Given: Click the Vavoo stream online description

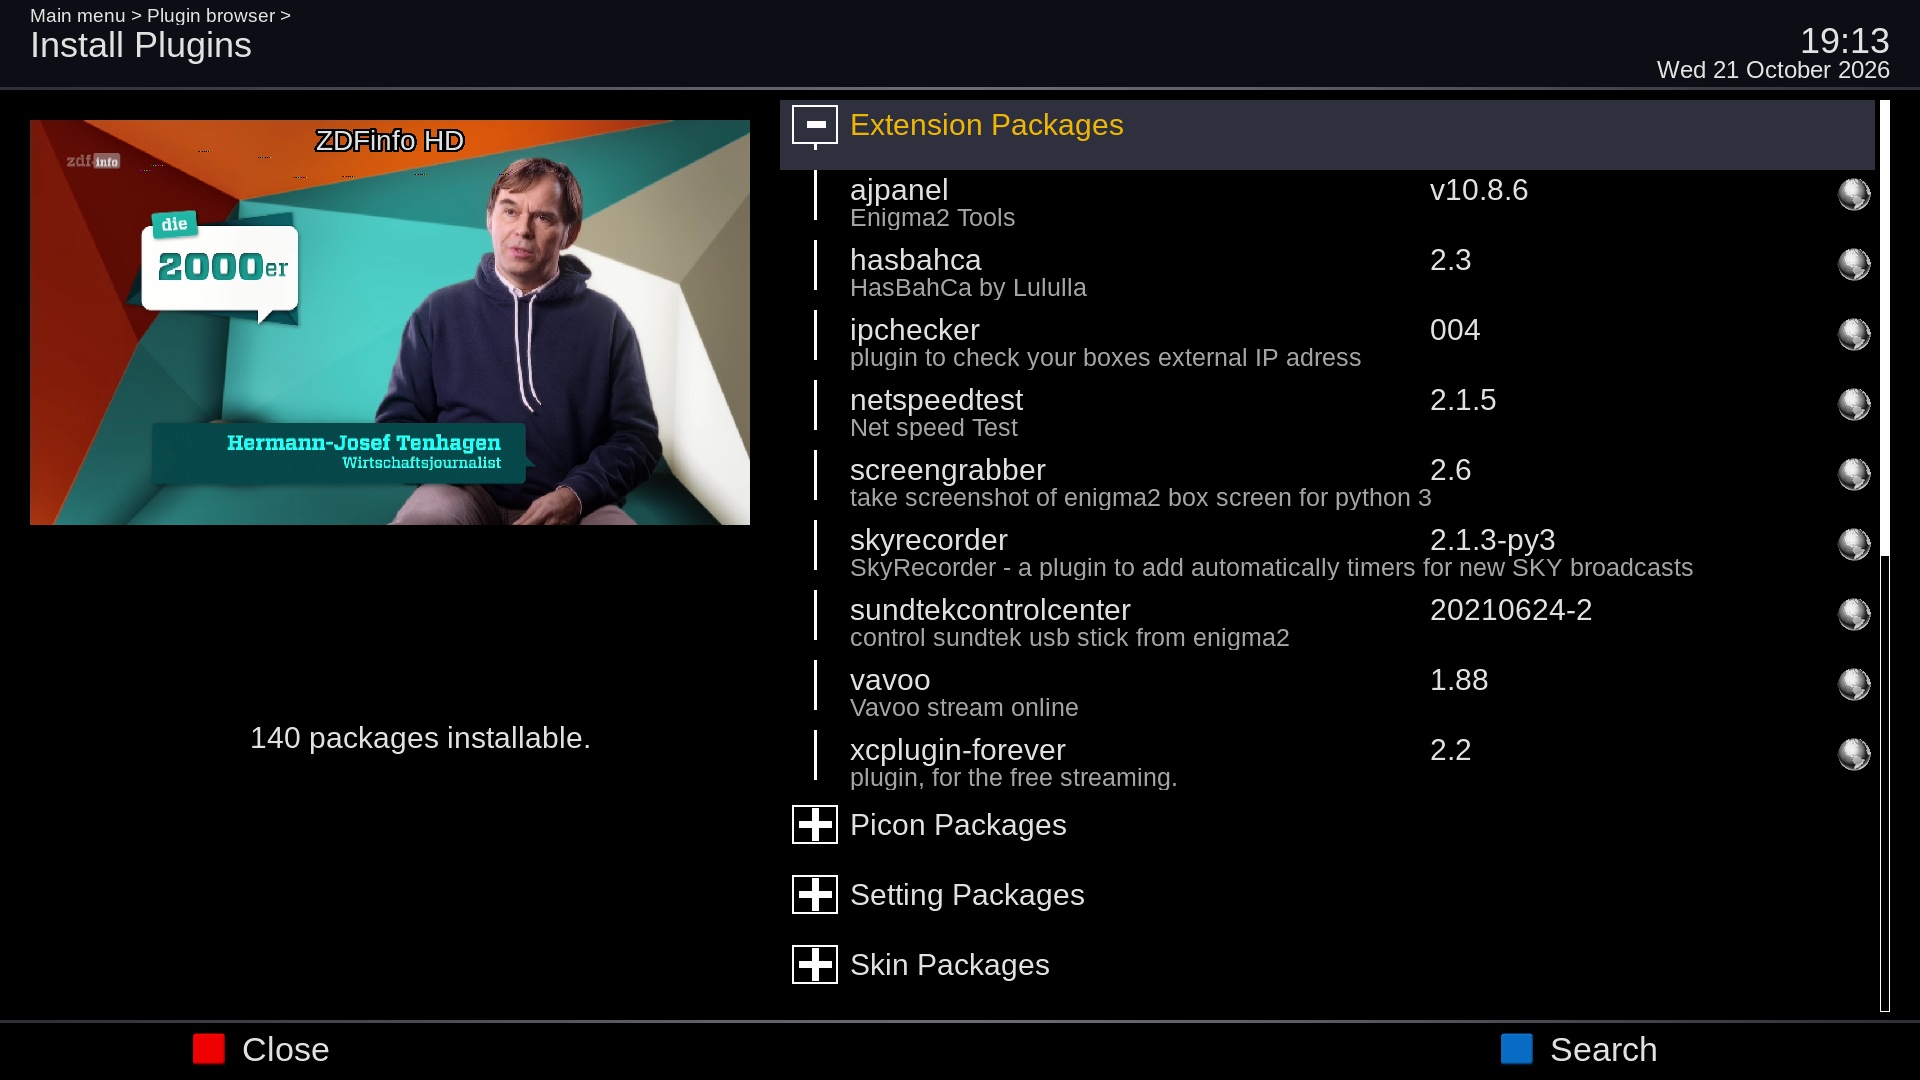Looking at the screenshot, I should 964,708.
